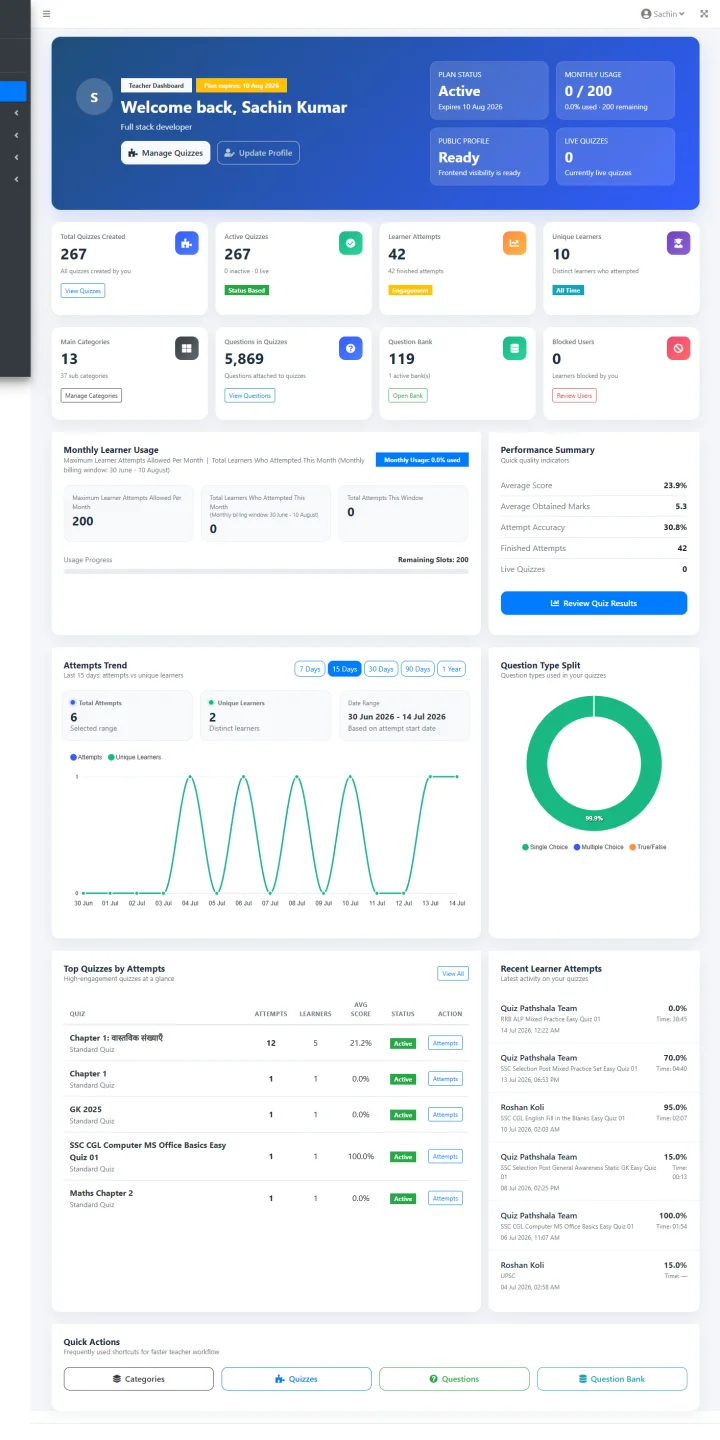This screenshot has height=1440, width=720.
Task: Open the Sachin user dropdown
Action: coord(663,14)
